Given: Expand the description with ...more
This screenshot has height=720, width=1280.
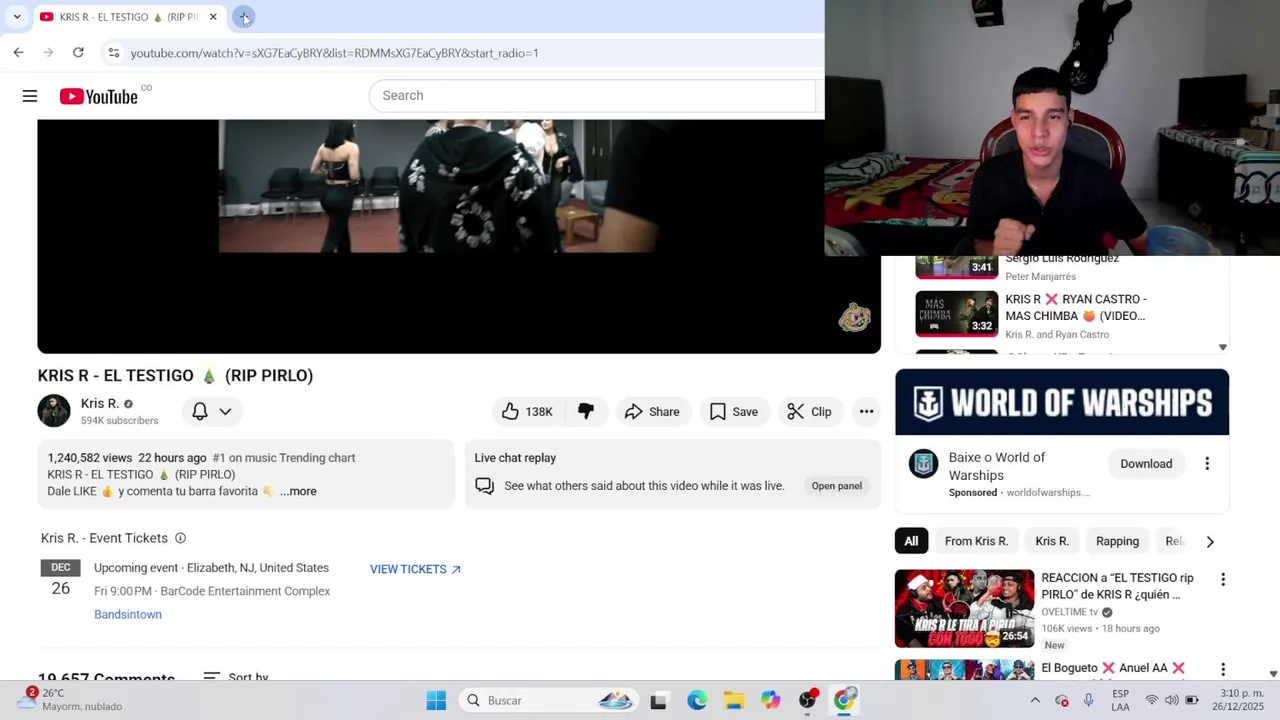Looking at the screenshot, I should click(298, 491).
